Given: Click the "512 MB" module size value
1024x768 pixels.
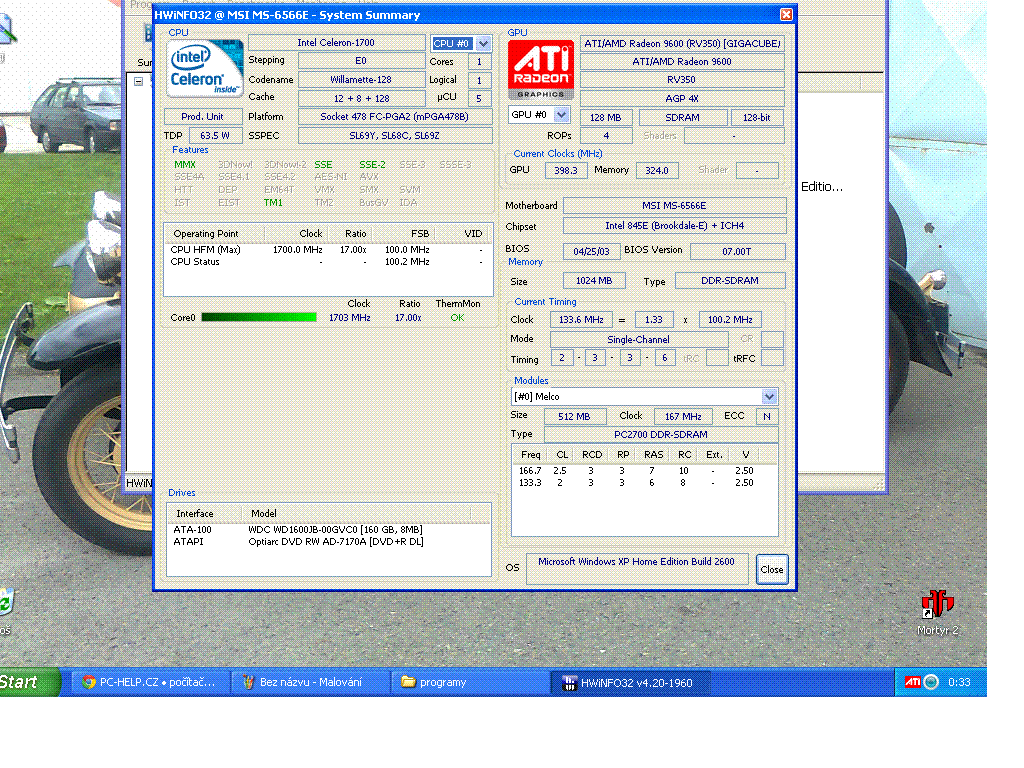Looking at the screenshot, I should [x=574, y=417].
